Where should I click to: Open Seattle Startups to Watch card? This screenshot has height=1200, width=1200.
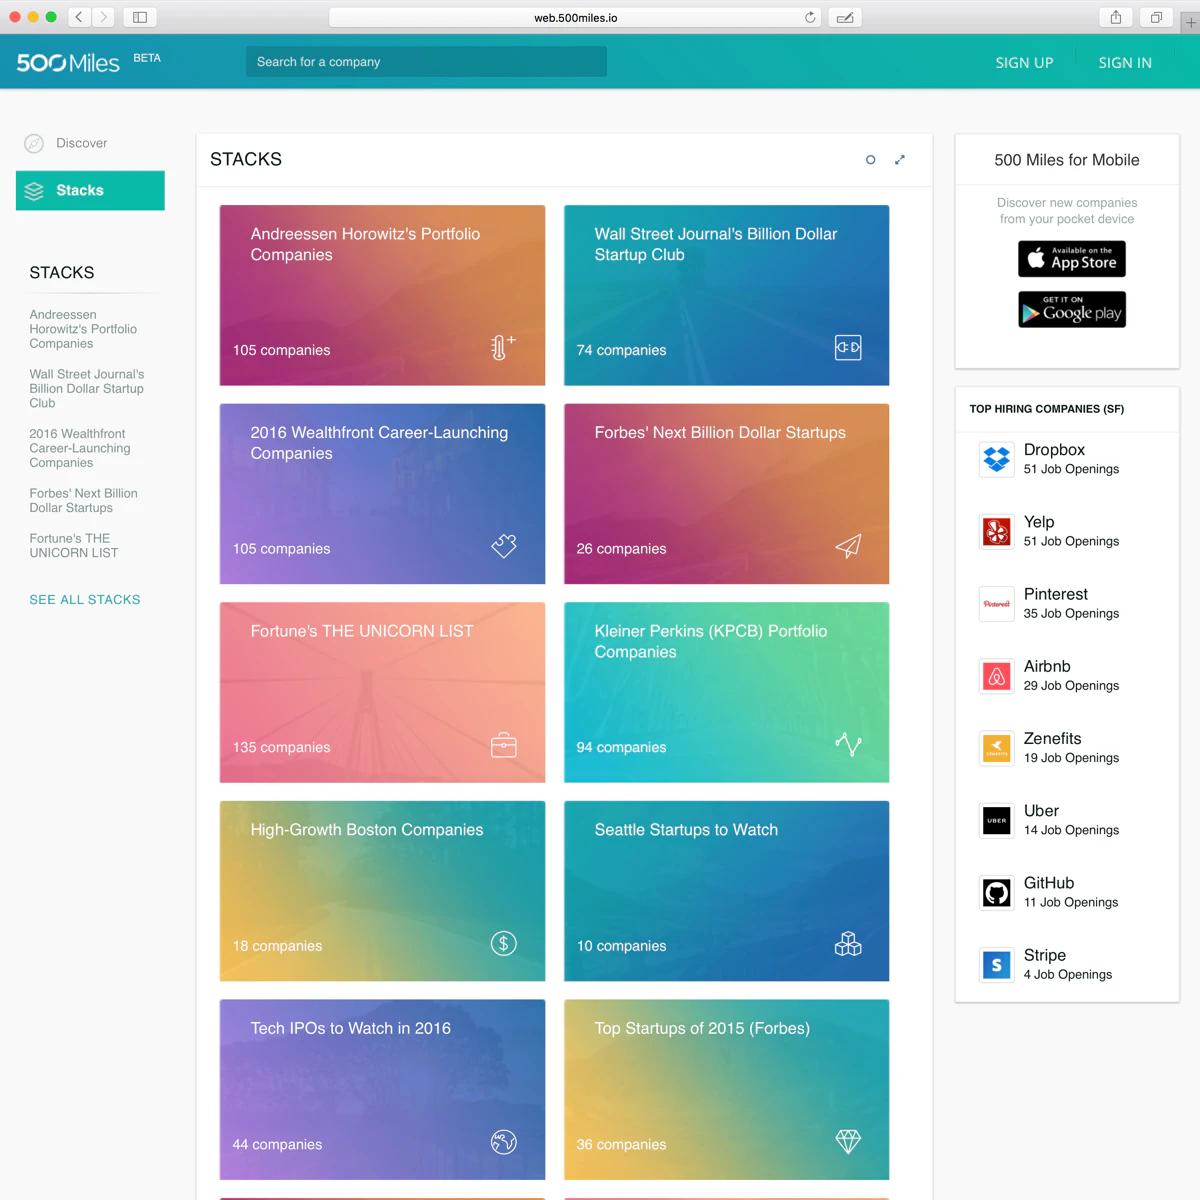[x=726, y=891]
